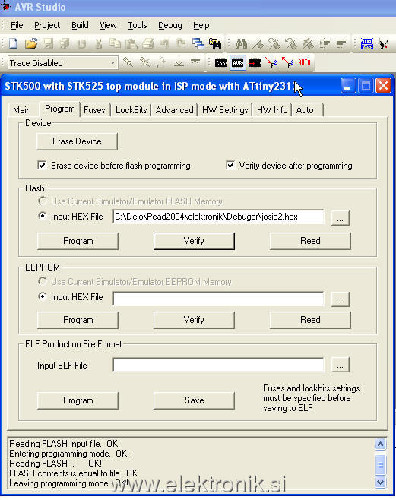The height and width of the screenshot is (500, 396).
Task: Toggle Erase device before flash programming
Action: coord(42,165)
